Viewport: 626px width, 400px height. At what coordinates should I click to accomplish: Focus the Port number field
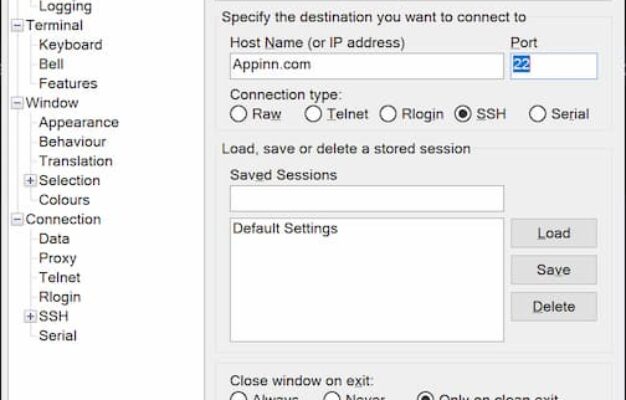[x=553, y=66]
